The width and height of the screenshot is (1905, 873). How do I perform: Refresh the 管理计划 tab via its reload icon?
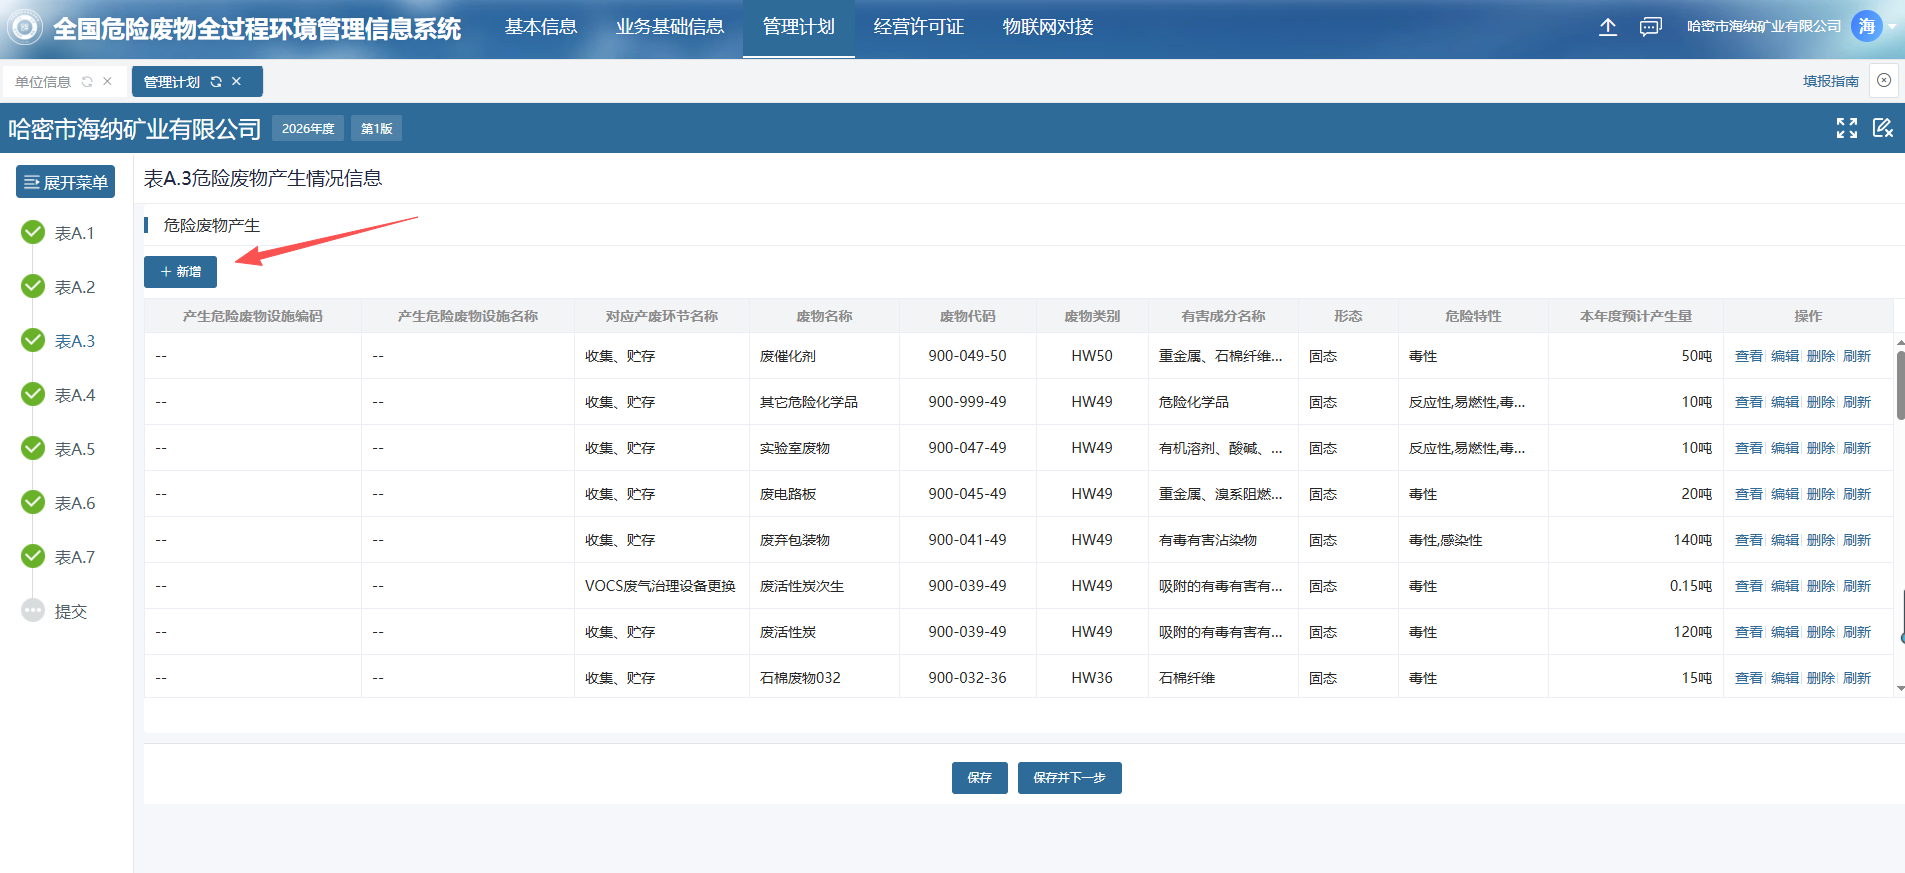coord(216,82)
